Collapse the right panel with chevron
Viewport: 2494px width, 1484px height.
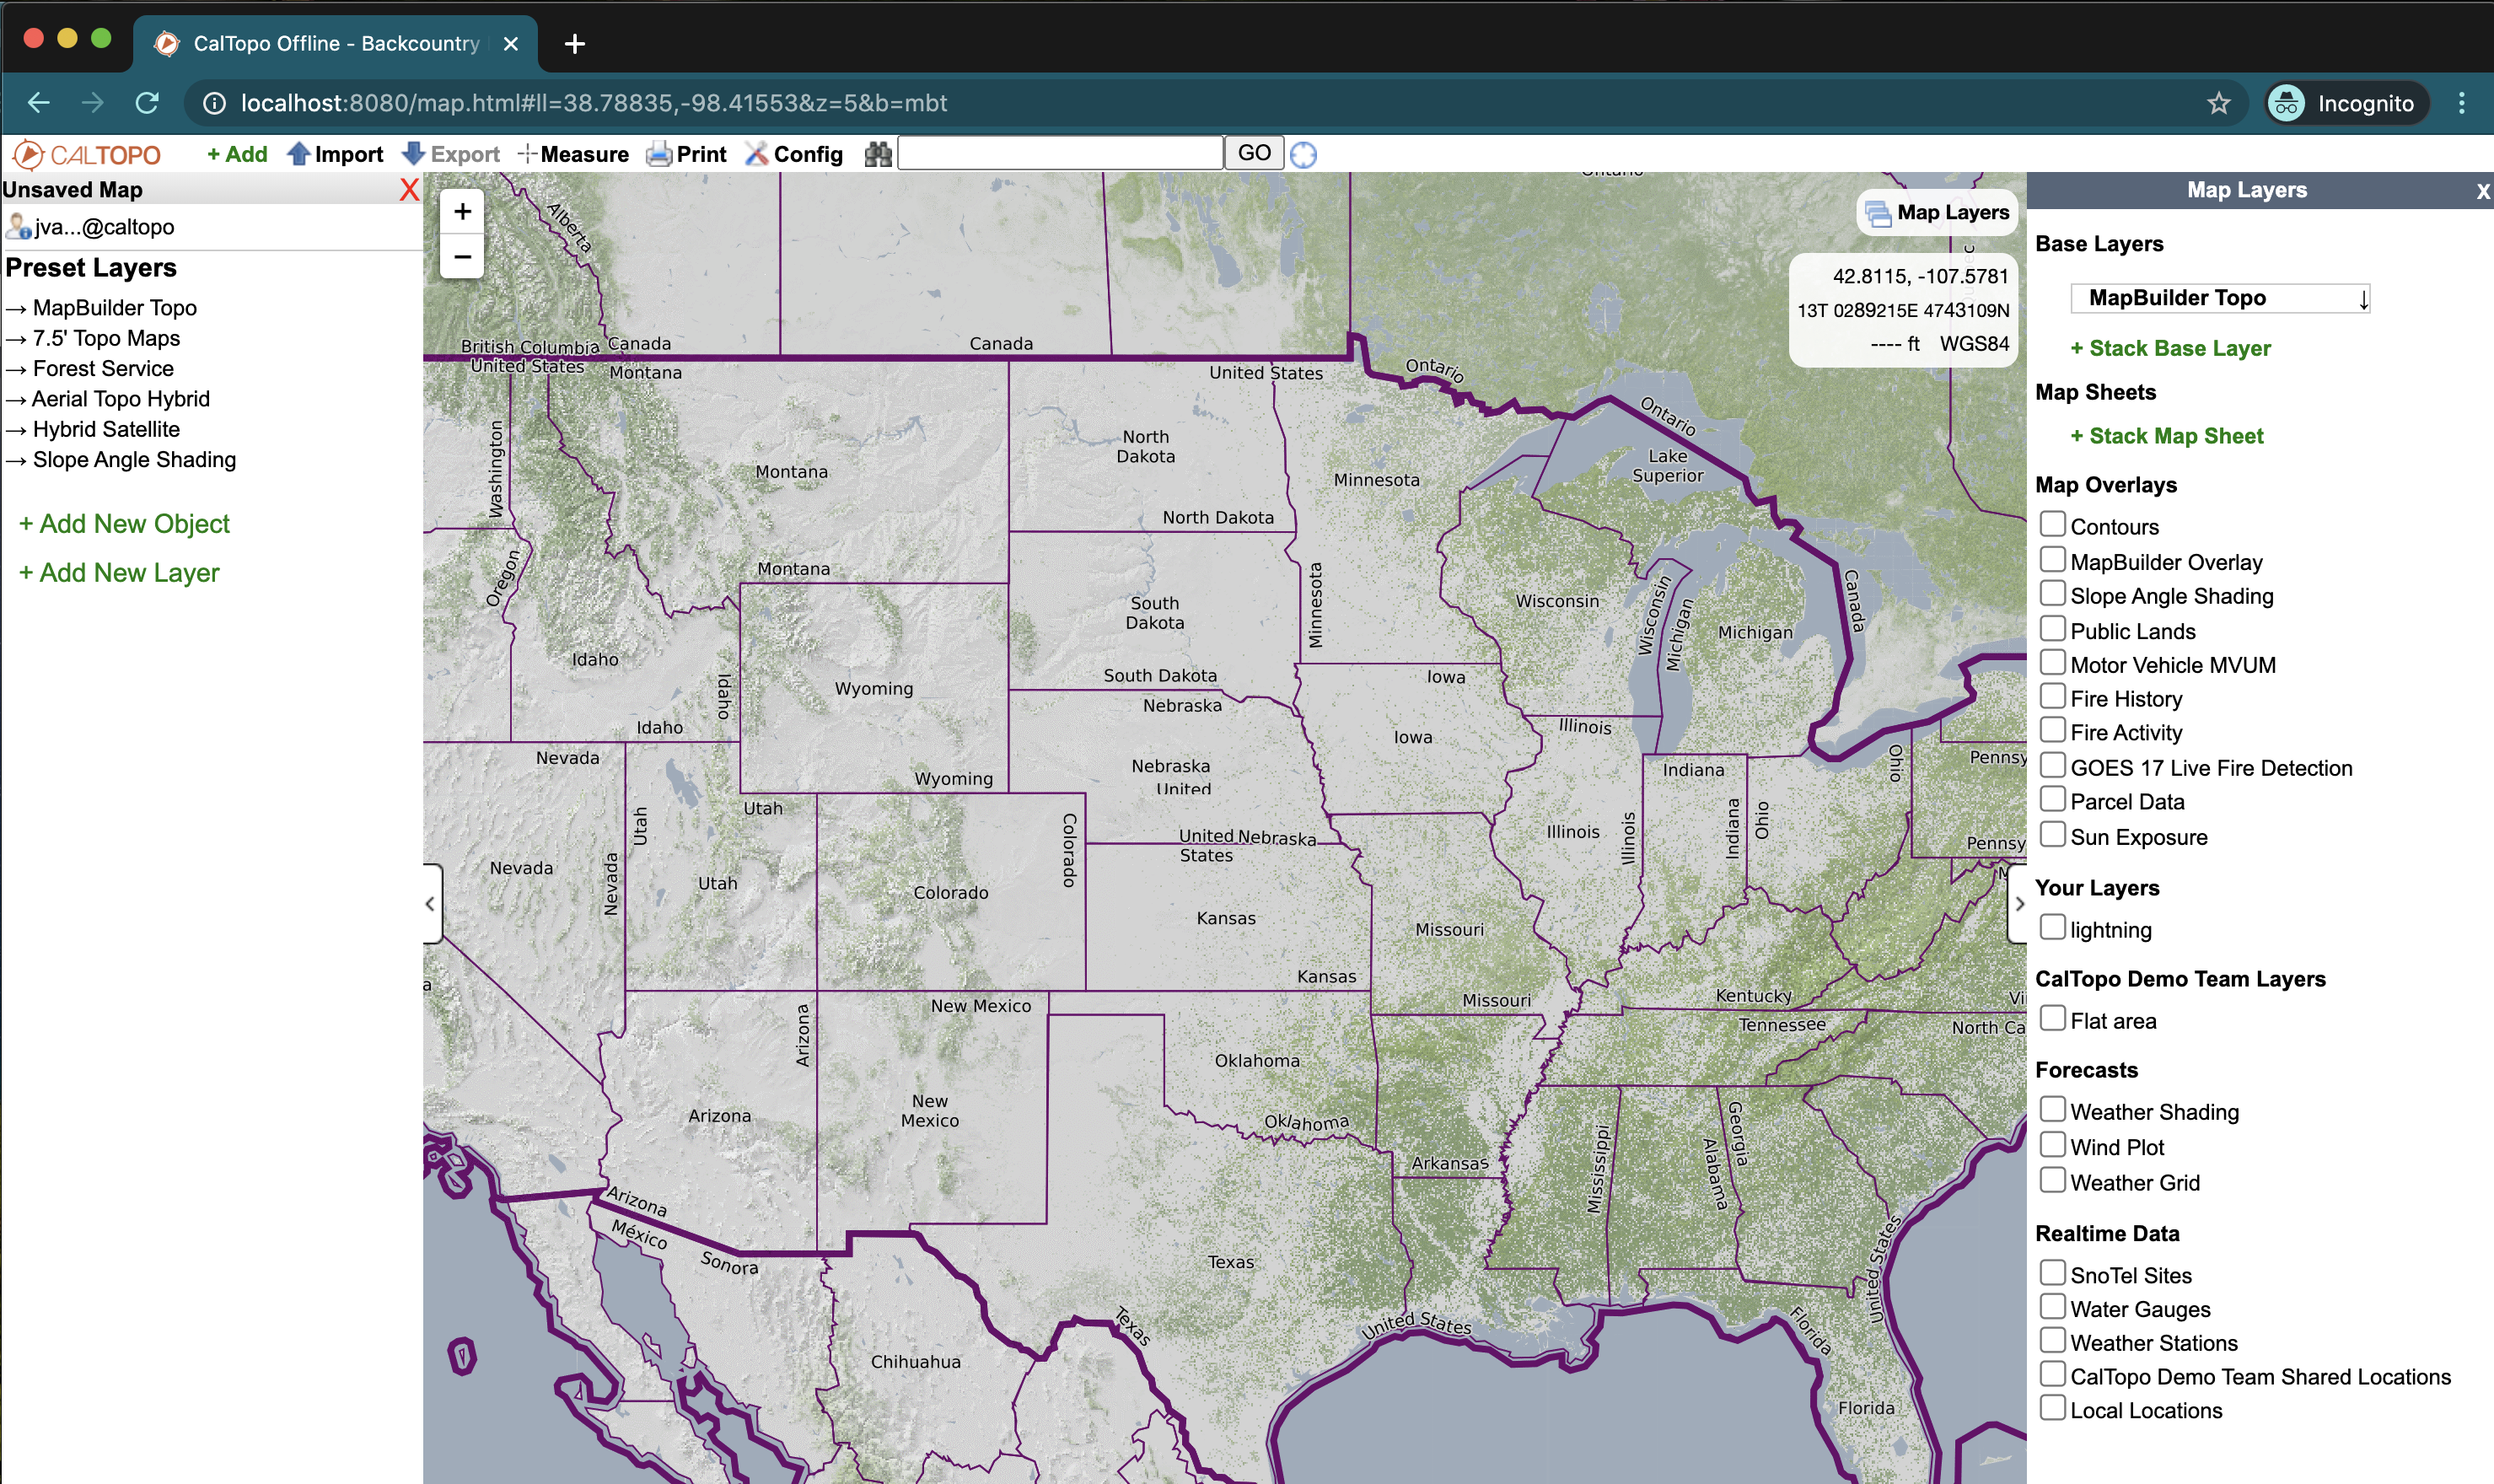(x=2018, y=904)
